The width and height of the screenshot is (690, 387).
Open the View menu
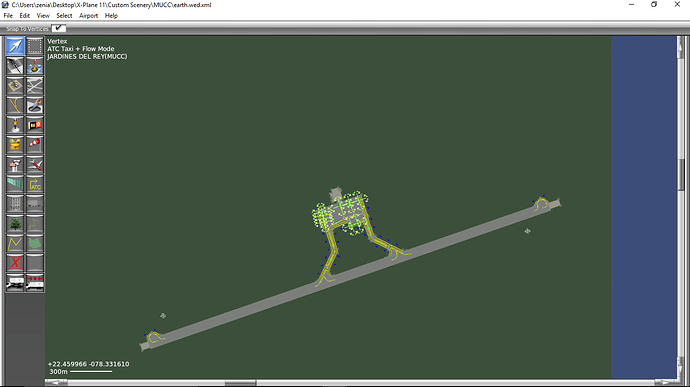[43, 15]
